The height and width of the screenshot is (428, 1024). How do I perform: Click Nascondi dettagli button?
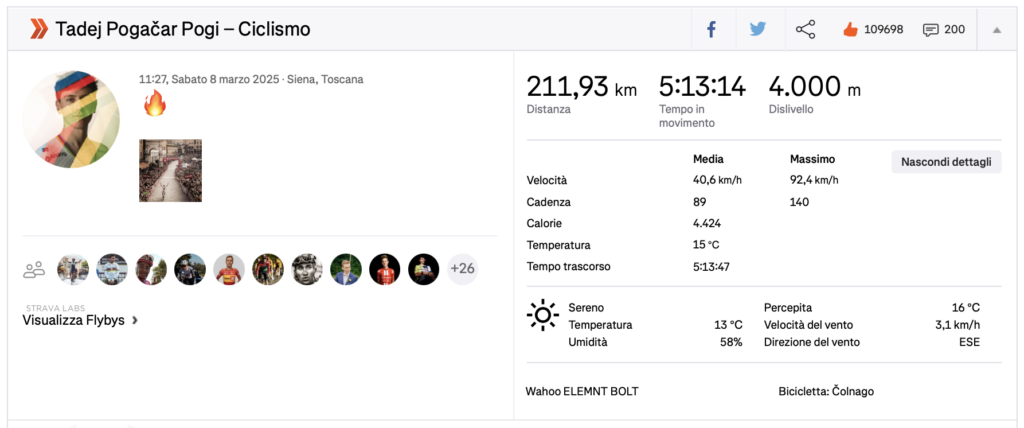tap(945, 162)
